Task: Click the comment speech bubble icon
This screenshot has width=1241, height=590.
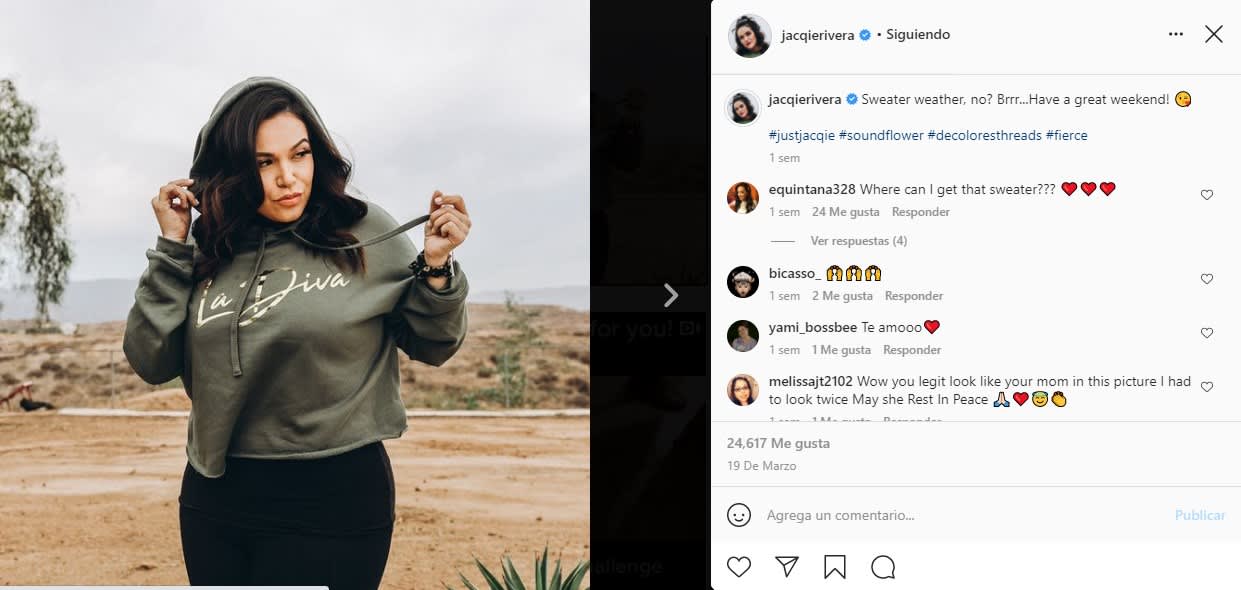Action: (883, 567)
